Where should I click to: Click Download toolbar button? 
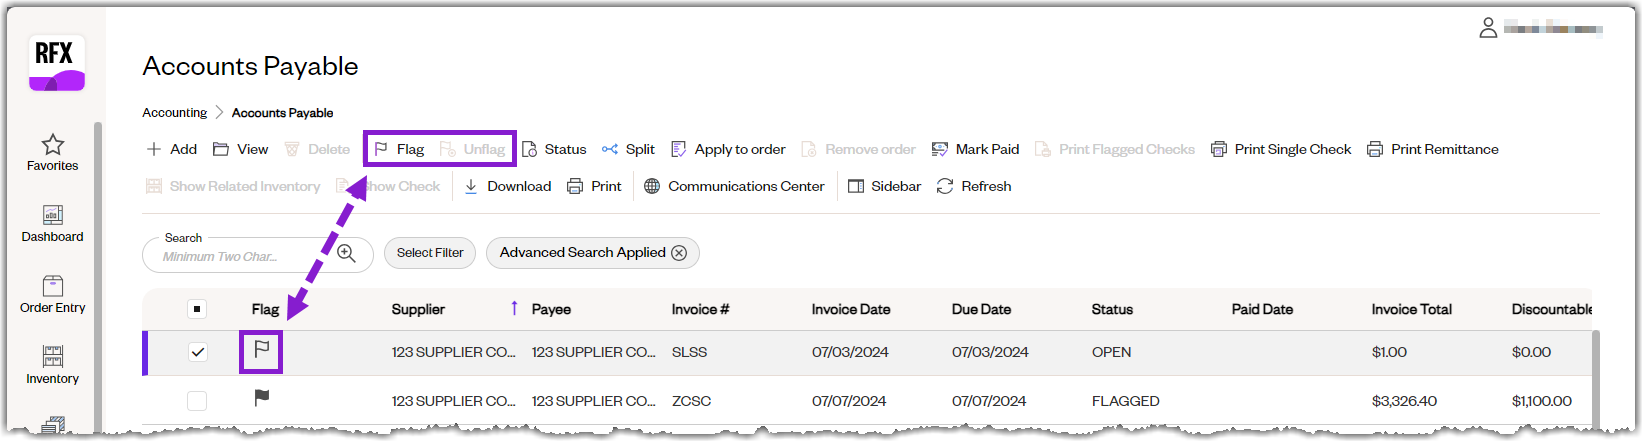pos(508,186)
